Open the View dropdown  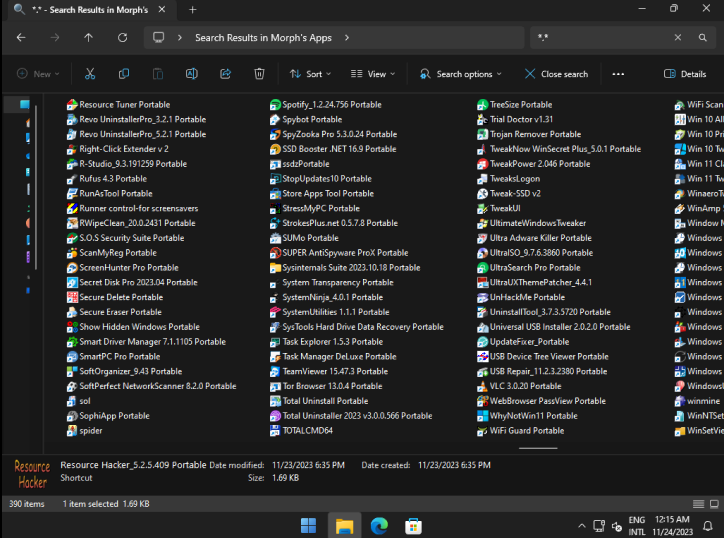[x=373, y=74]
